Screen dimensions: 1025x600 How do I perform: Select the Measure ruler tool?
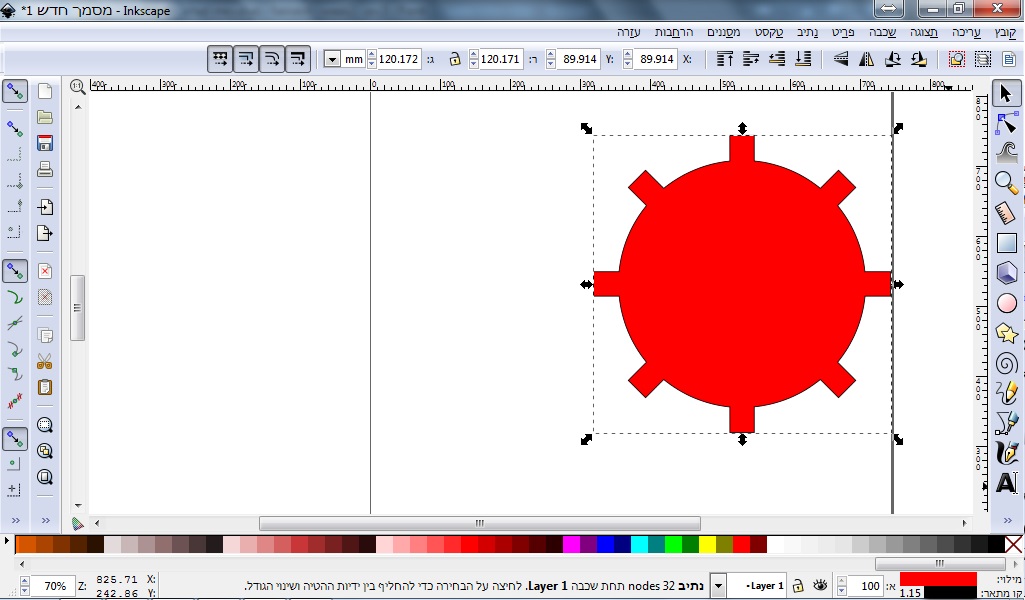coord(1006,212)
